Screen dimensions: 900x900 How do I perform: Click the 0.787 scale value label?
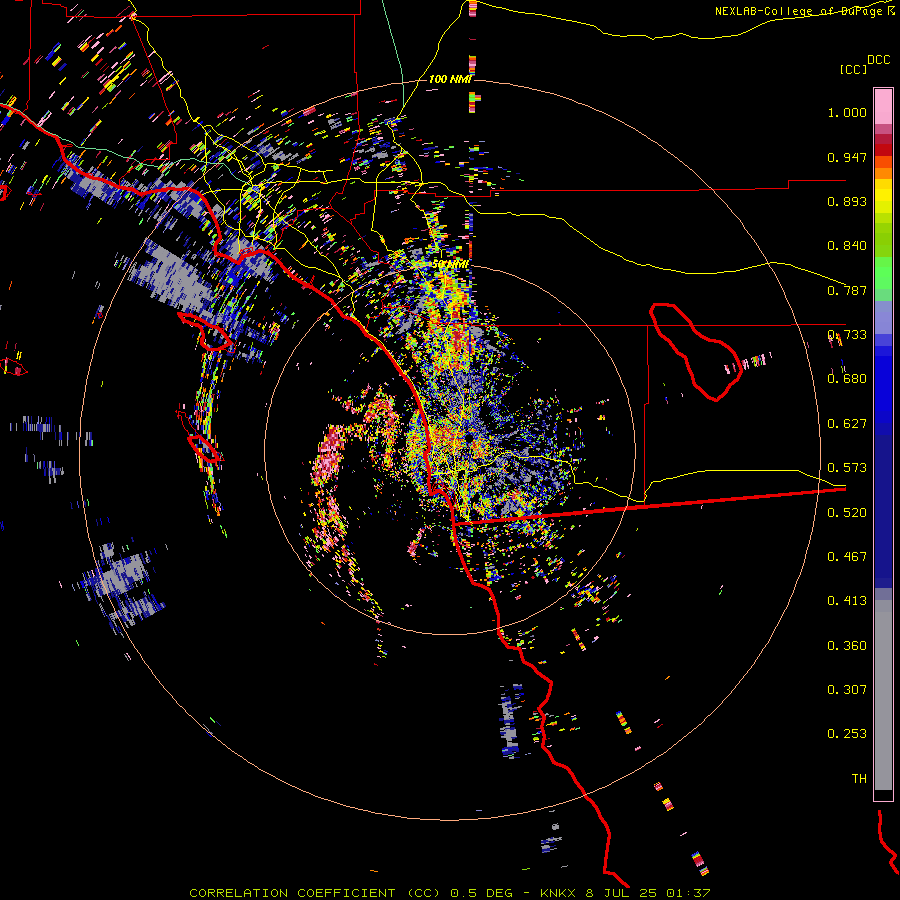pos(847,290)
